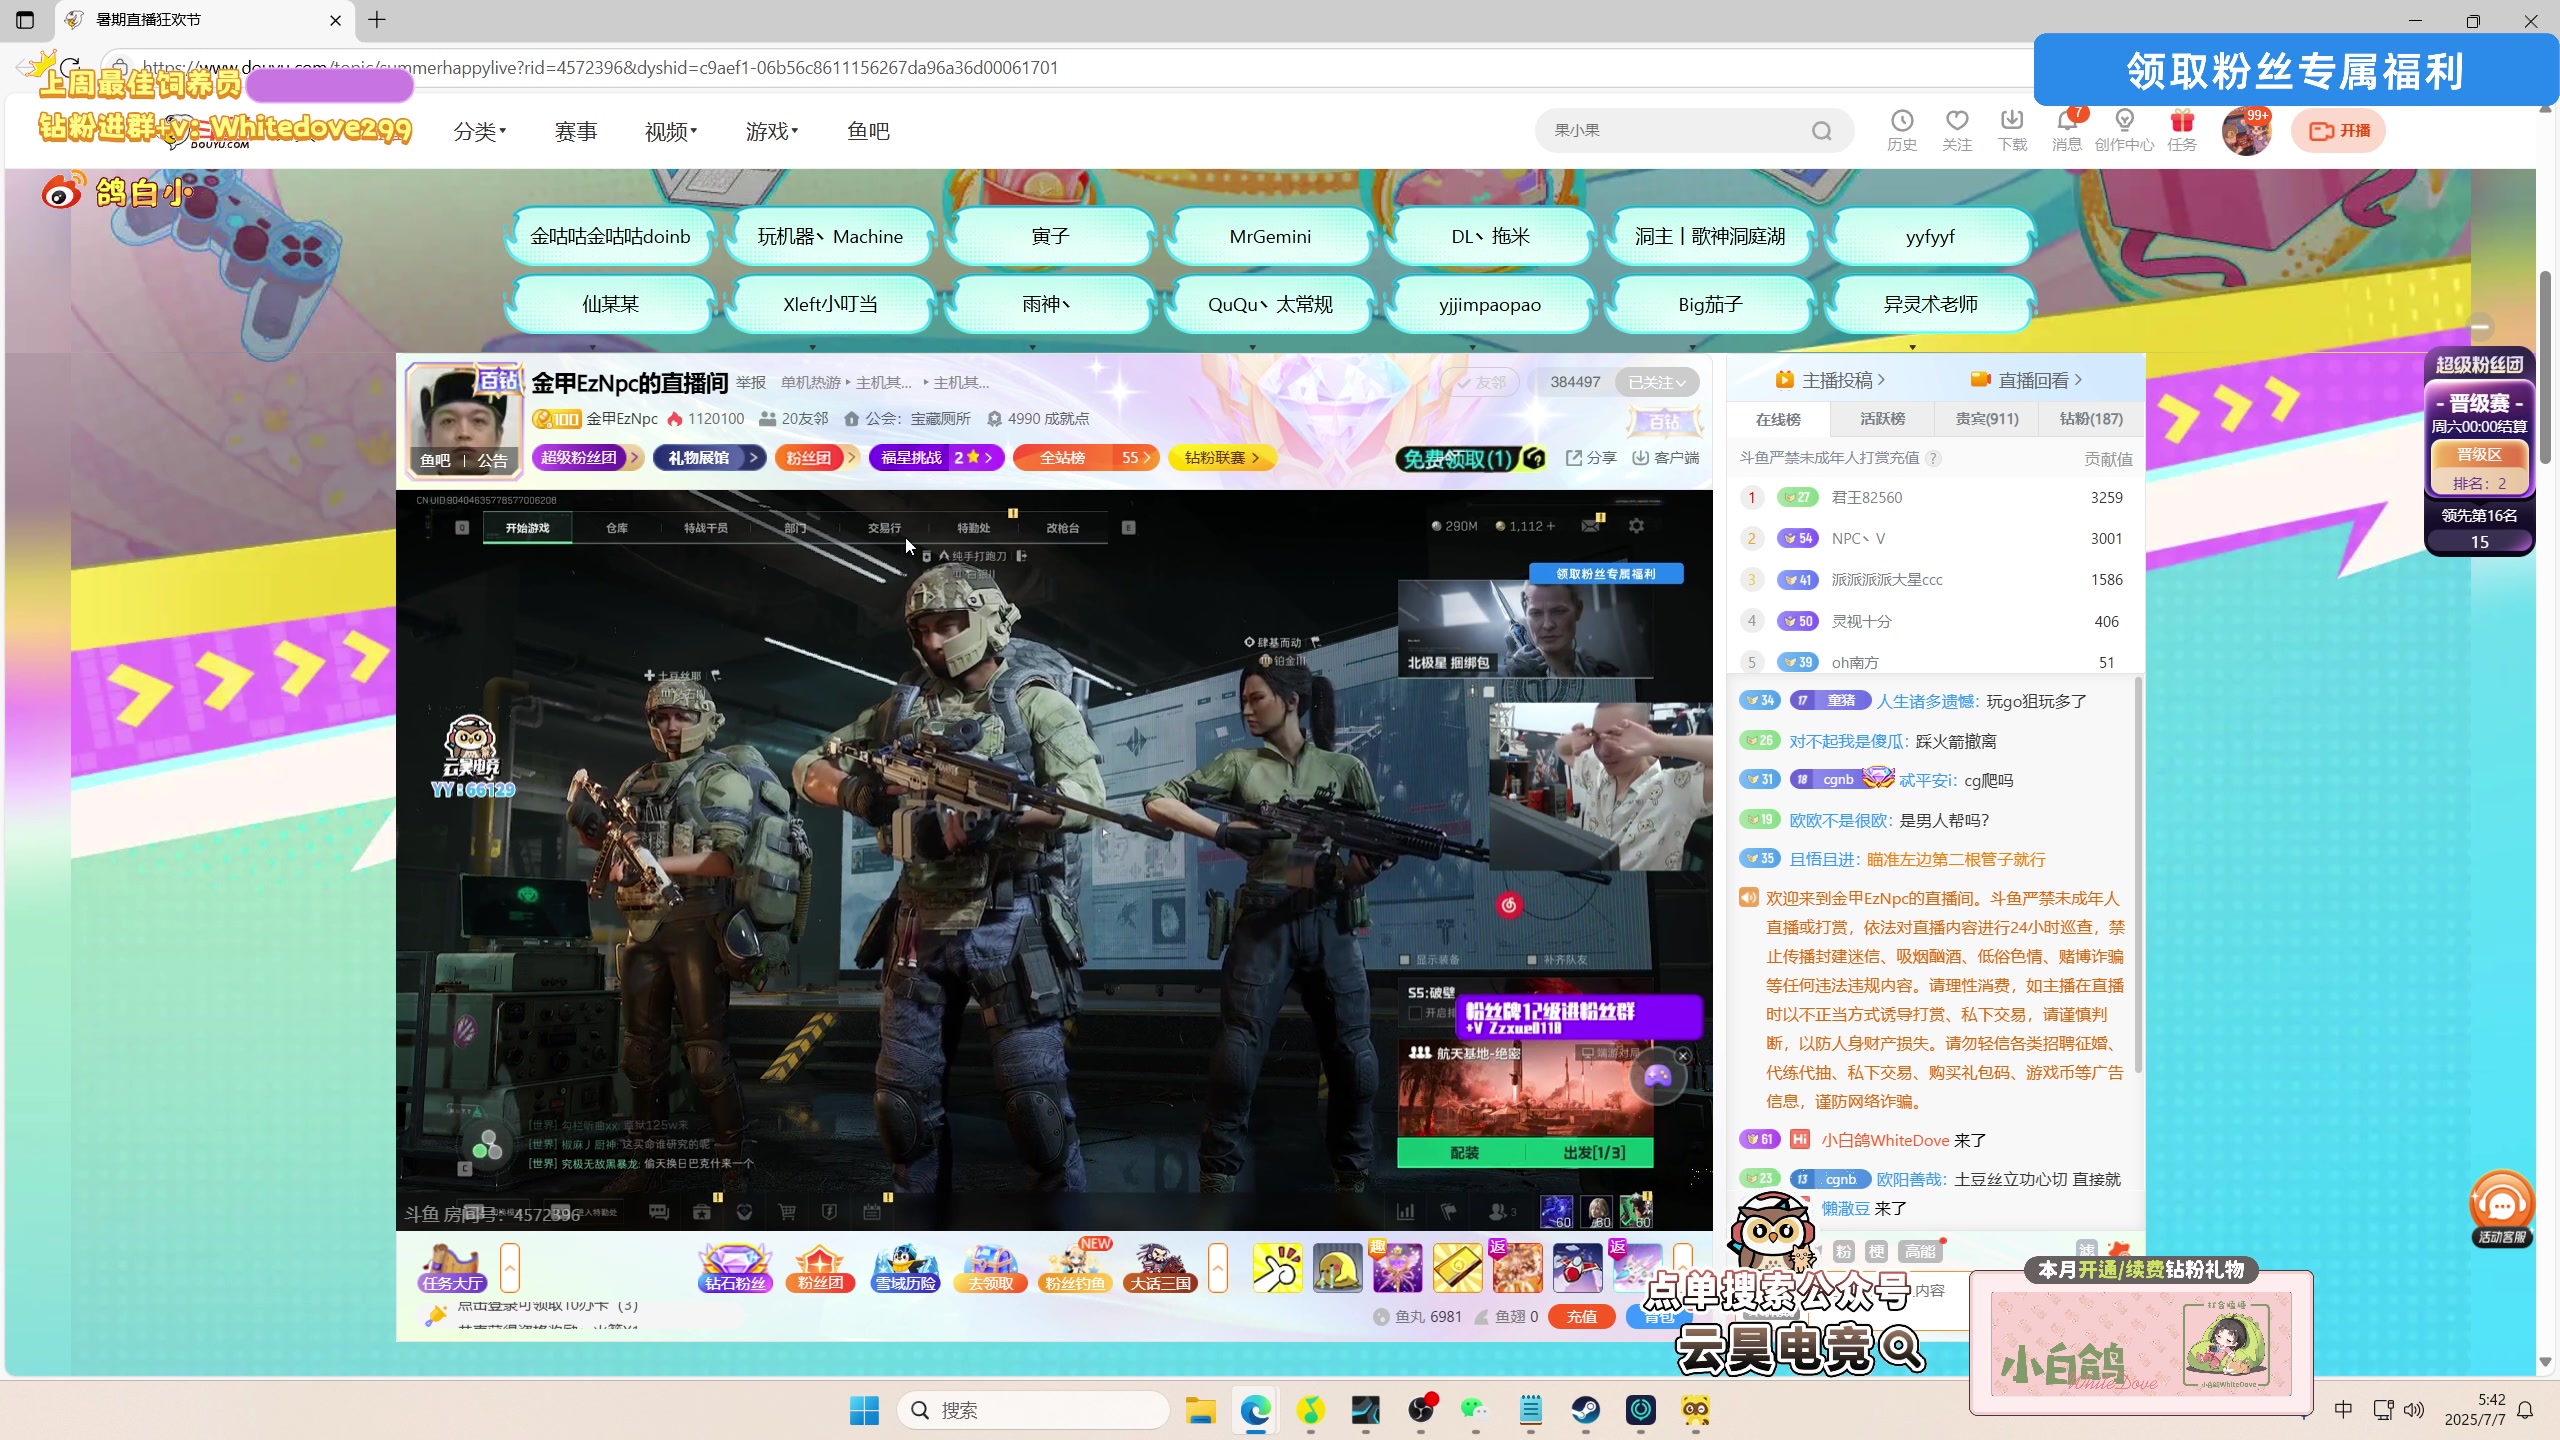Toggle the 高能 chat option
The height and width of the screenshot is (1440, 2560).
1919,1251
